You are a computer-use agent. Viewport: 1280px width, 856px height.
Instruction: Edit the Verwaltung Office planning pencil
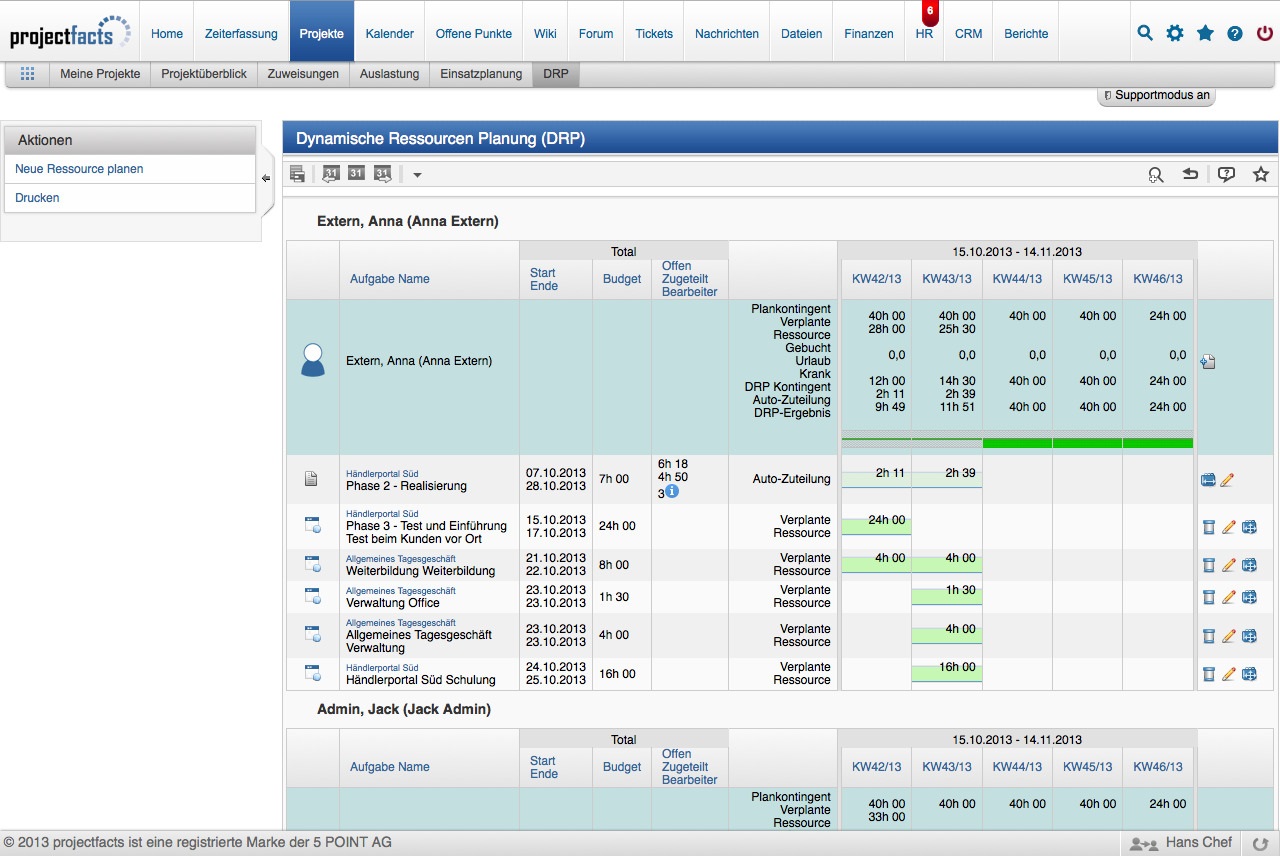[x=1229, y=597]
